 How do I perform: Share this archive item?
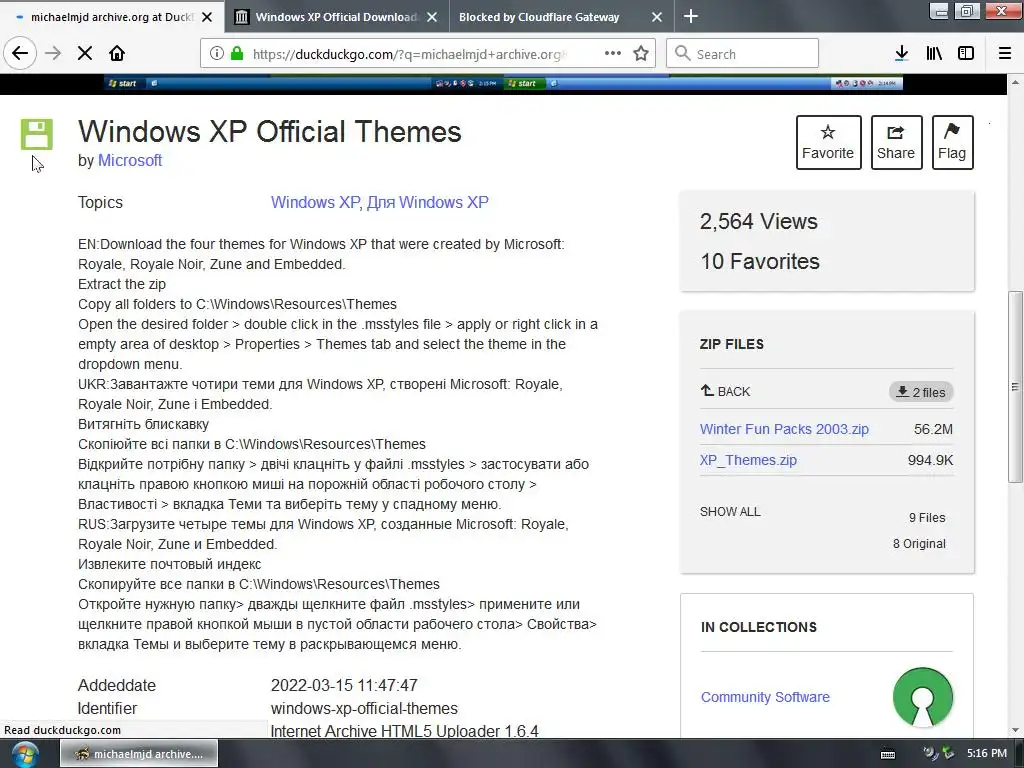896,142
